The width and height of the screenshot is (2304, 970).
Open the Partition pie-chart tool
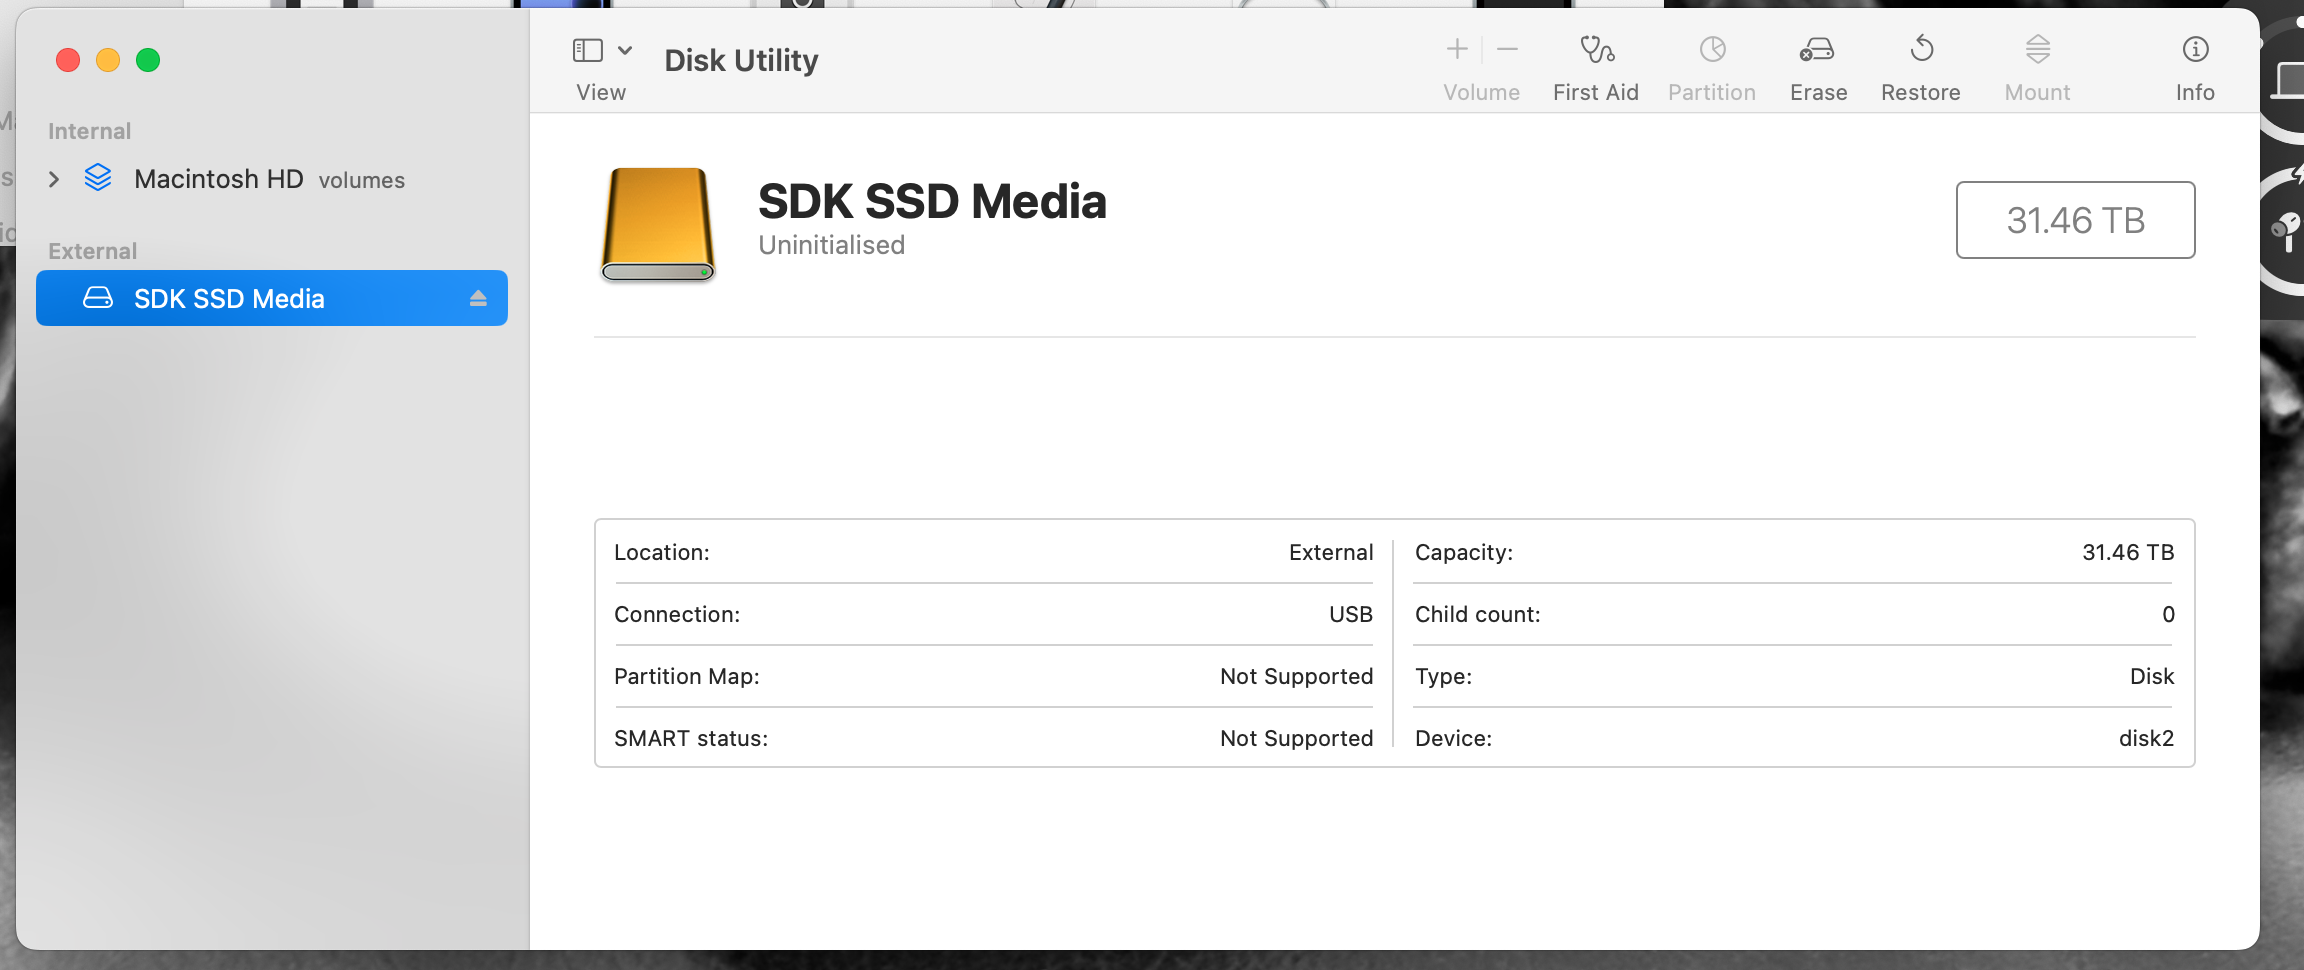coord(1712,49)
